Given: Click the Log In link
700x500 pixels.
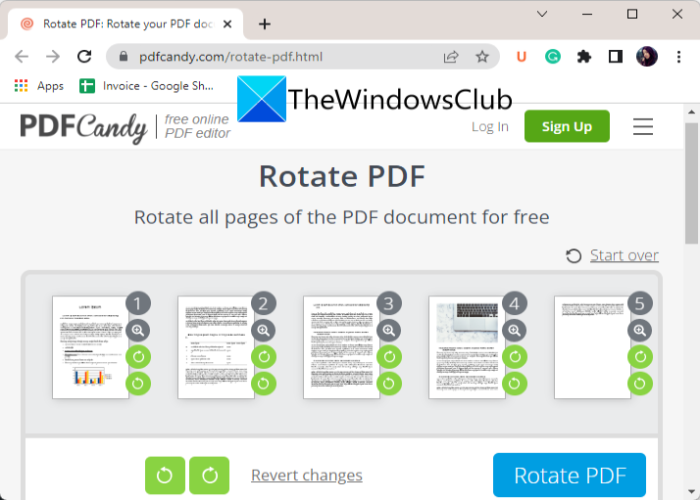Looking at the screenshot, I should [490, 127].
